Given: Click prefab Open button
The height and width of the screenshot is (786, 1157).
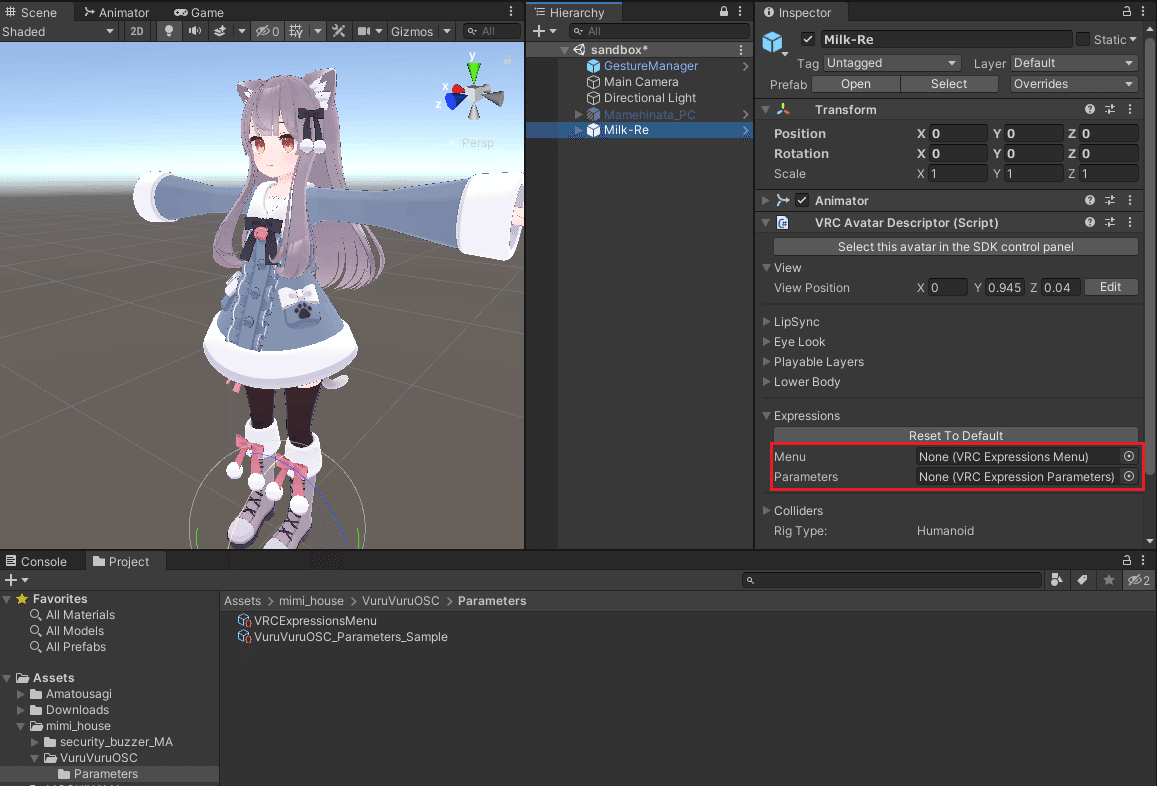Looking at the screenshot, I should [x=855, y=83].
